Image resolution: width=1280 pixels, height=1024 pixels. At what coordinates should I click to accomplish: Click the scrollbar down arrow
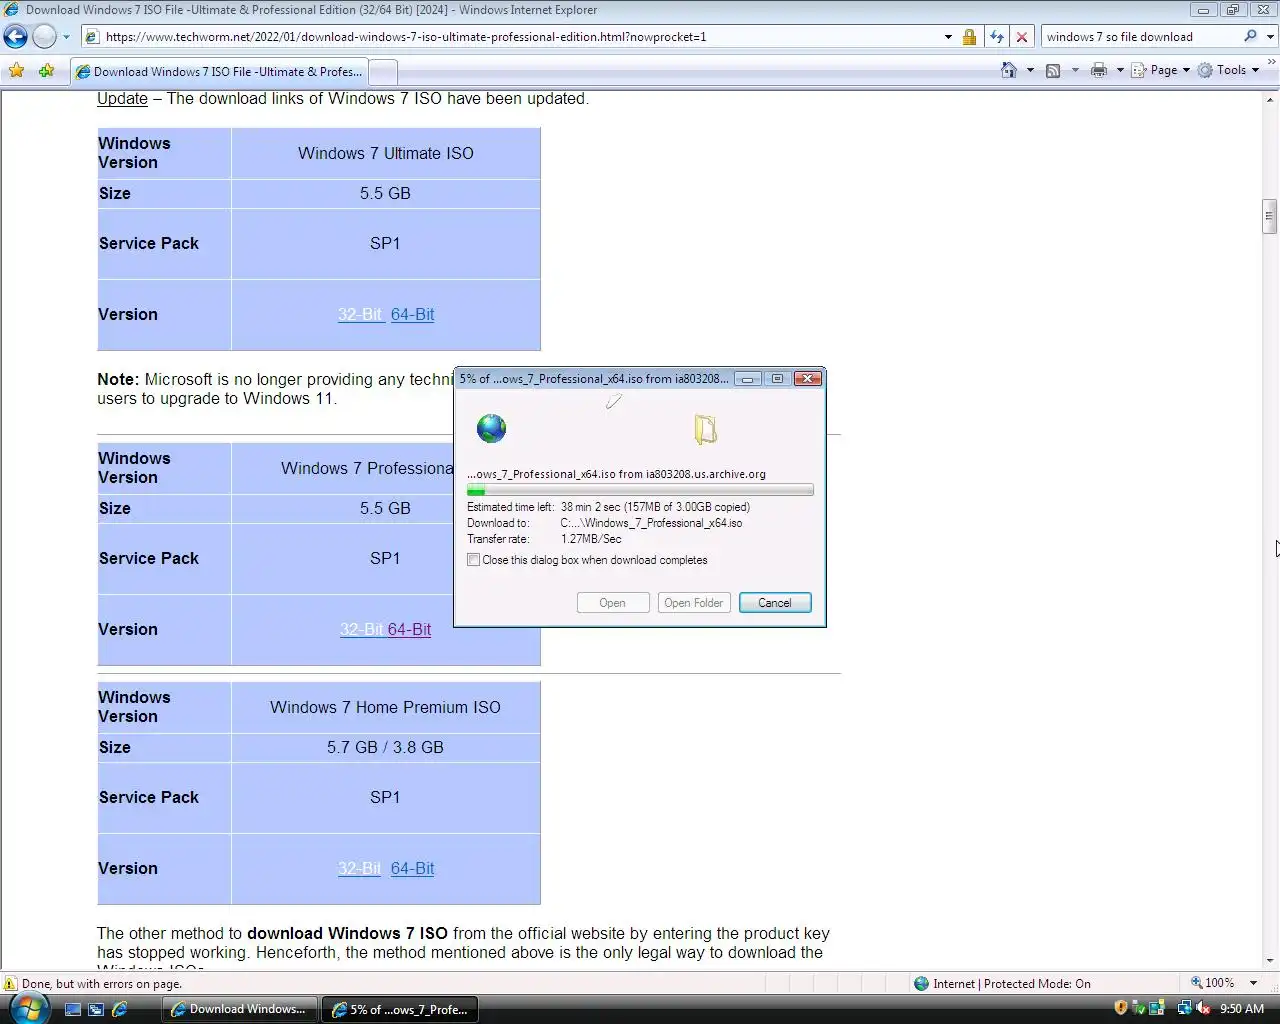pos(1270,961)
